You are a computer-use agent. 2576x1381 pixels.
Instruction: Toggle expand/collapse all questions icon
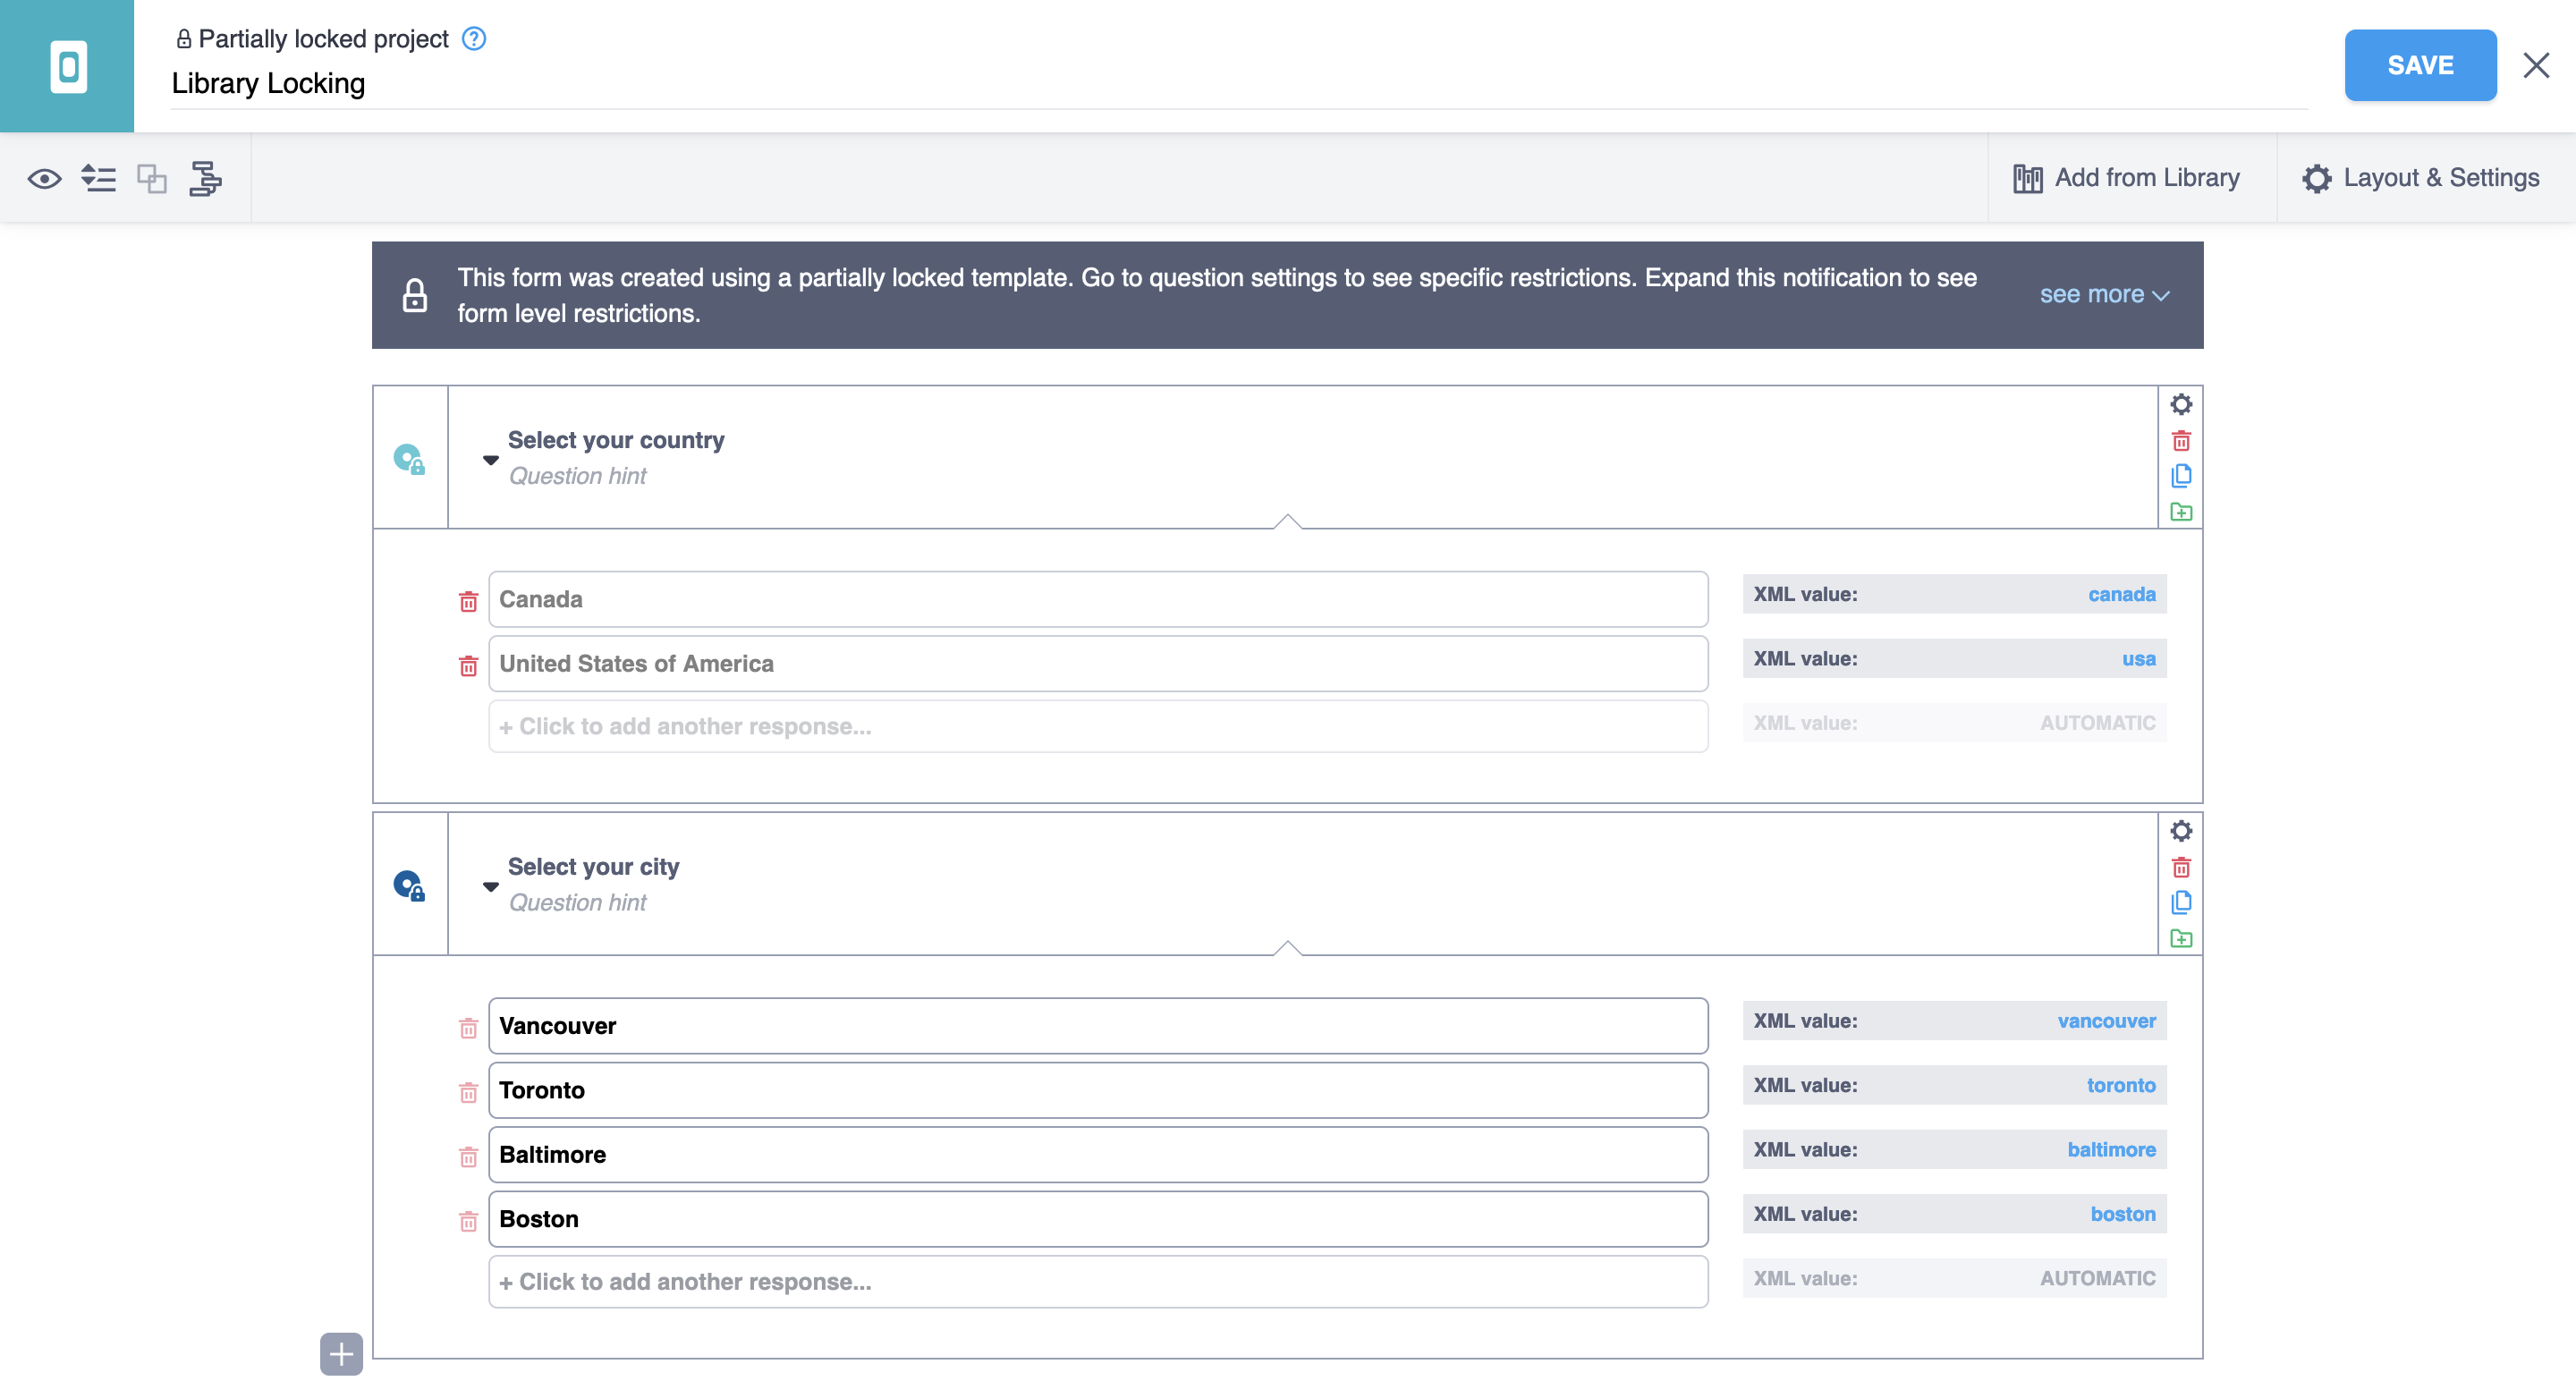[x=98, y=179]
